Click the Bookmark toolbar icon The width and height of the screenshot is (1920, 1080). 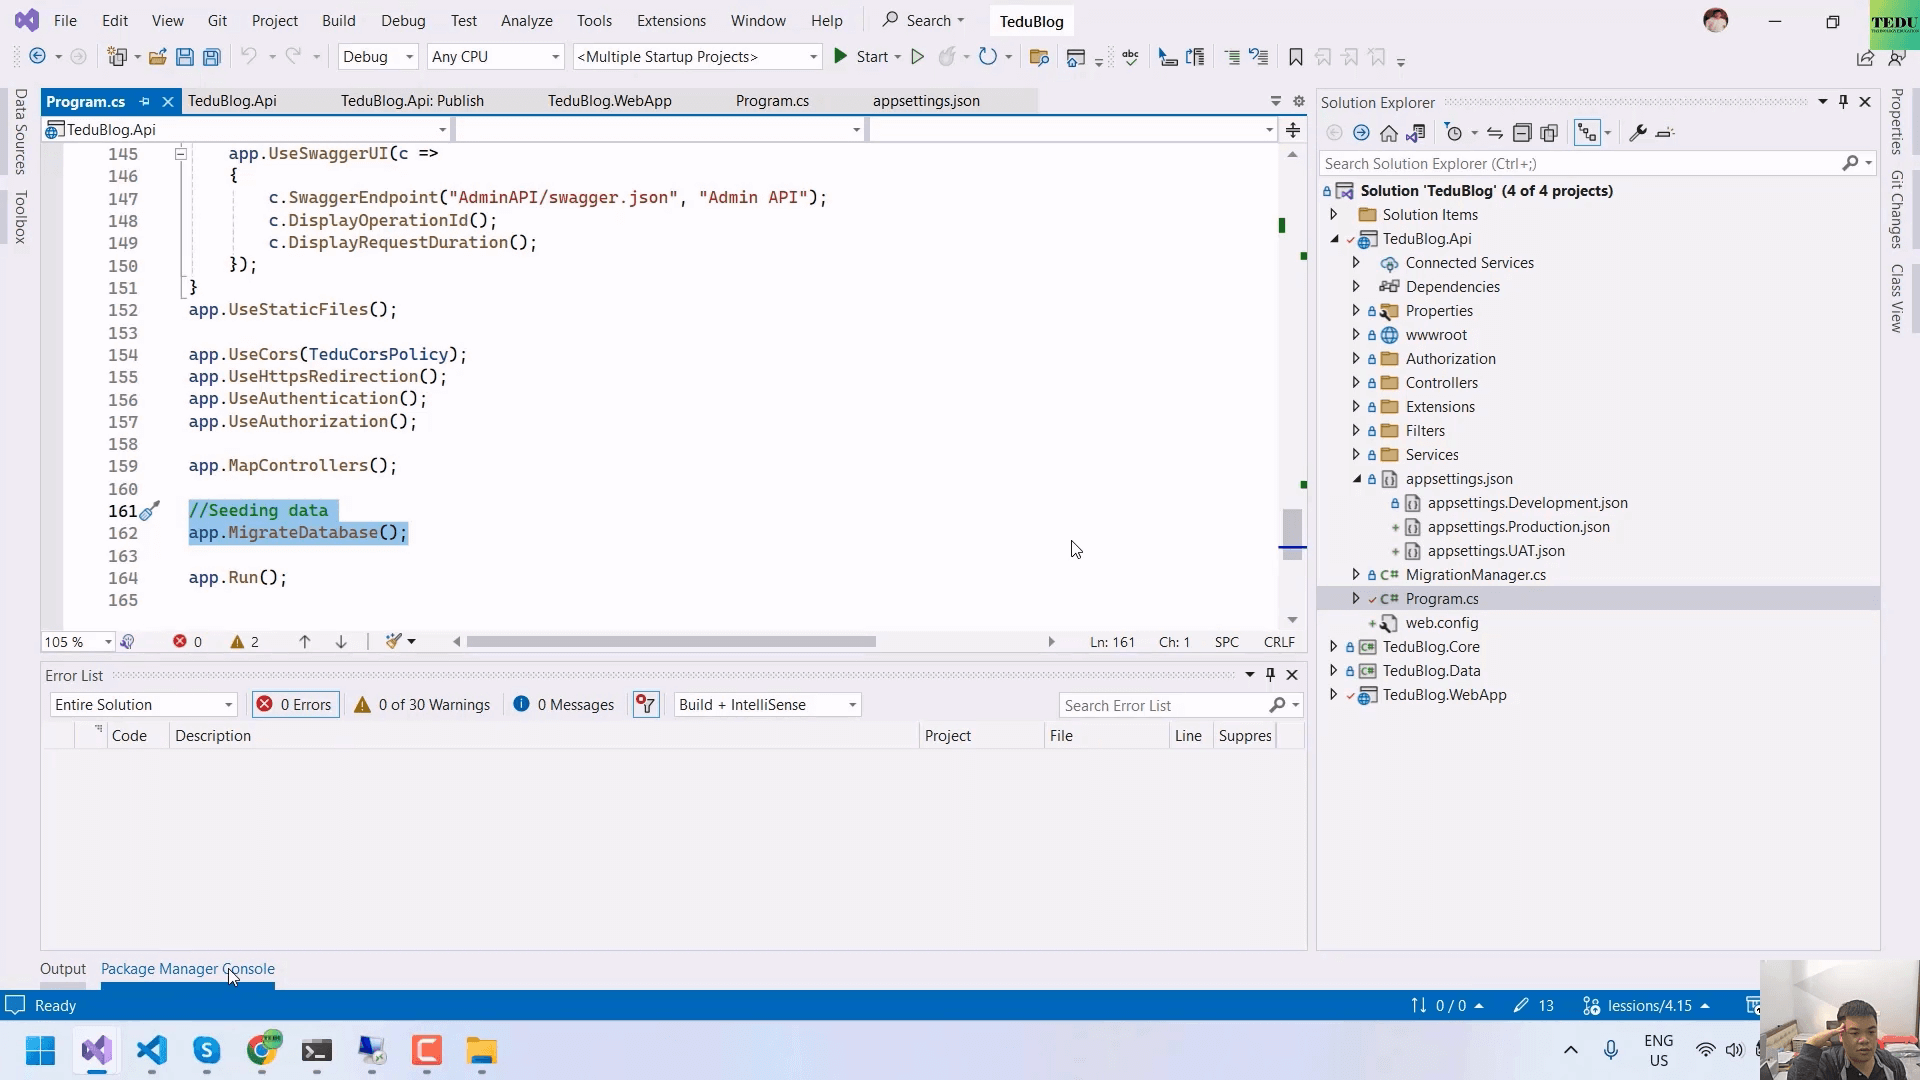(x=1295, y=57)
